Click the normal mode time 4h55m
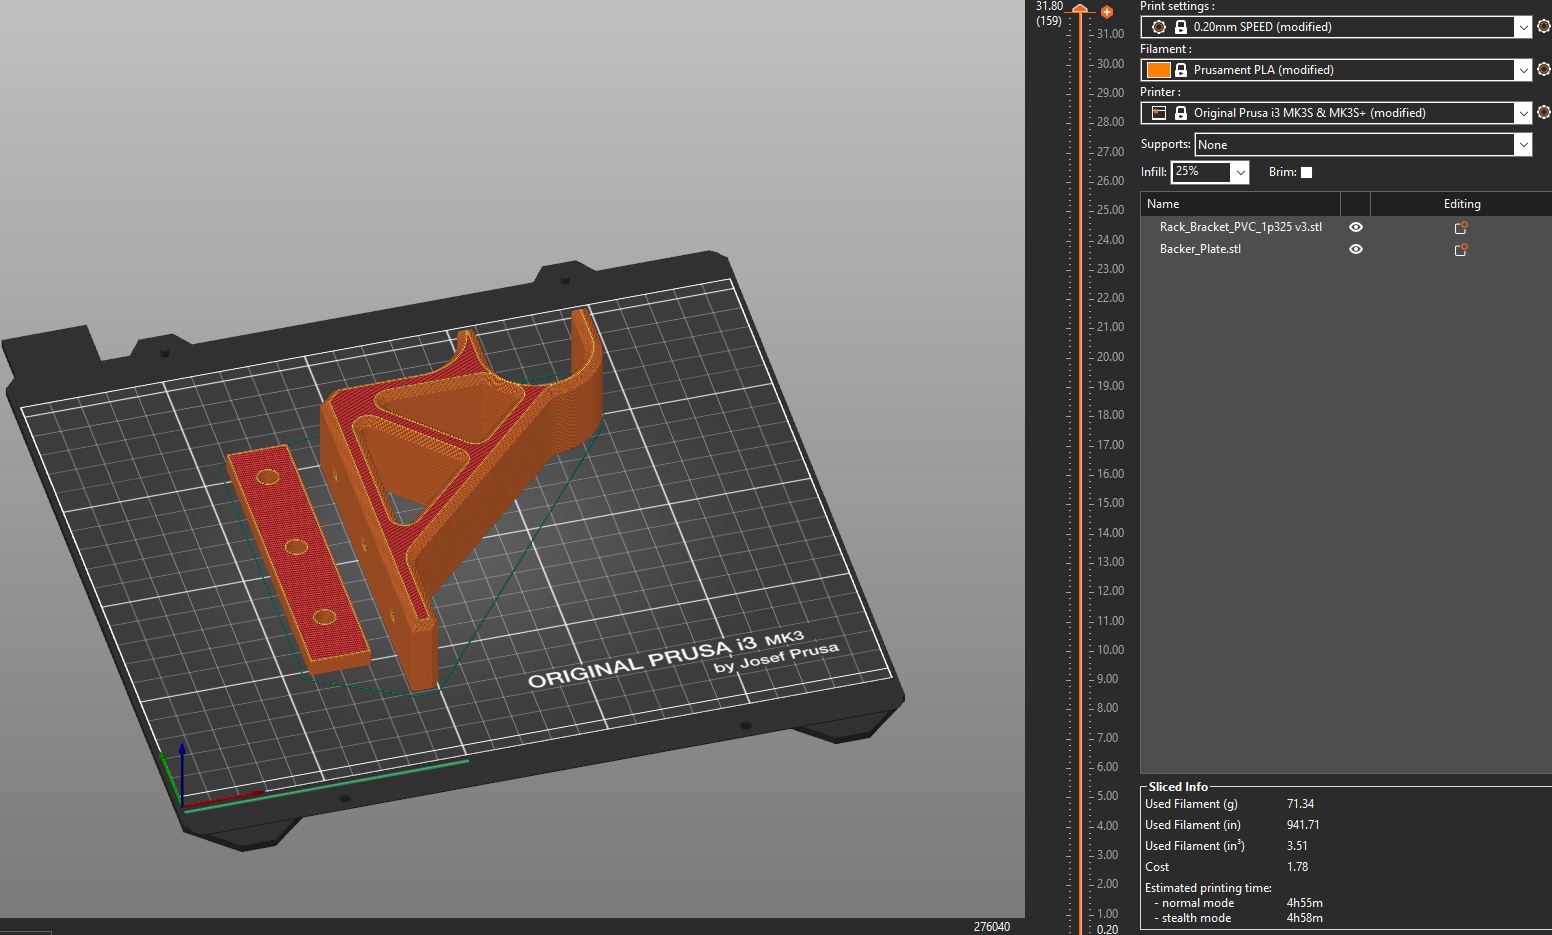 coord(1304,903)
